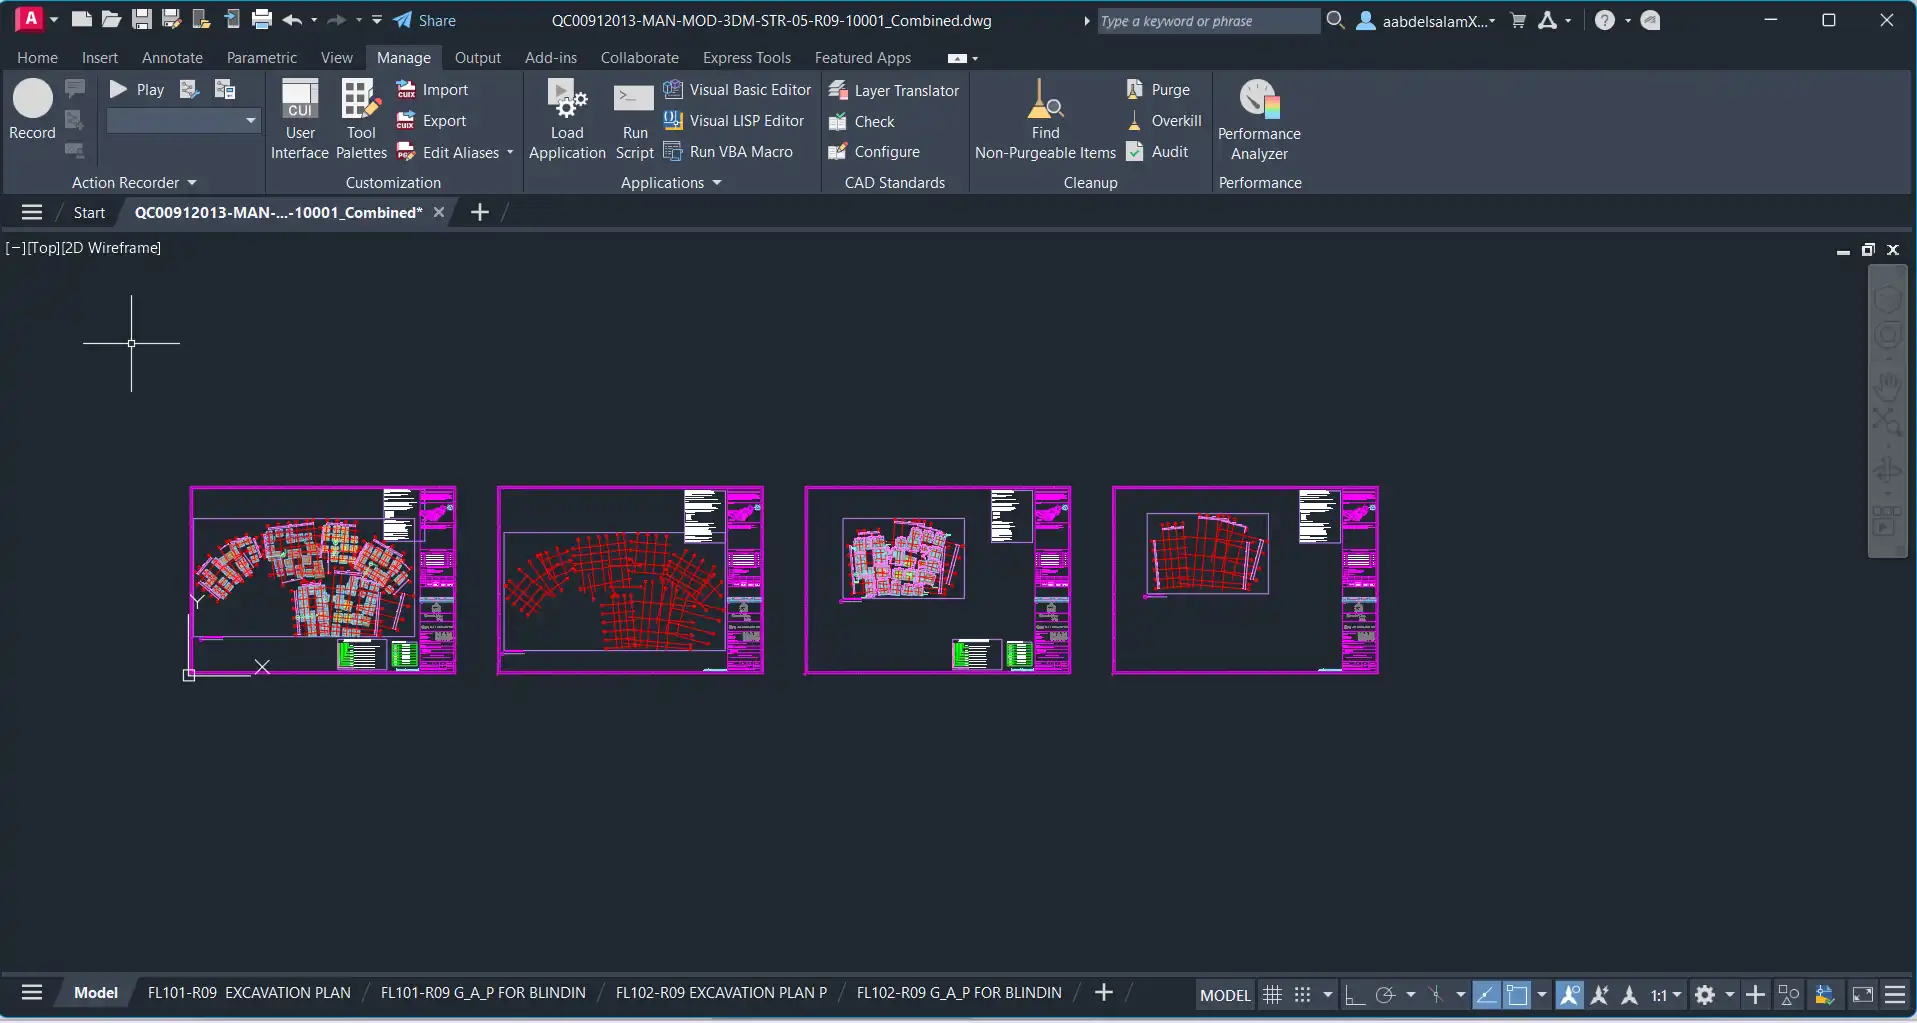The width and height of the screenshot is (1917, 1023).
Task: Run the Overkill cleanup command
Action: [1164, 121]
